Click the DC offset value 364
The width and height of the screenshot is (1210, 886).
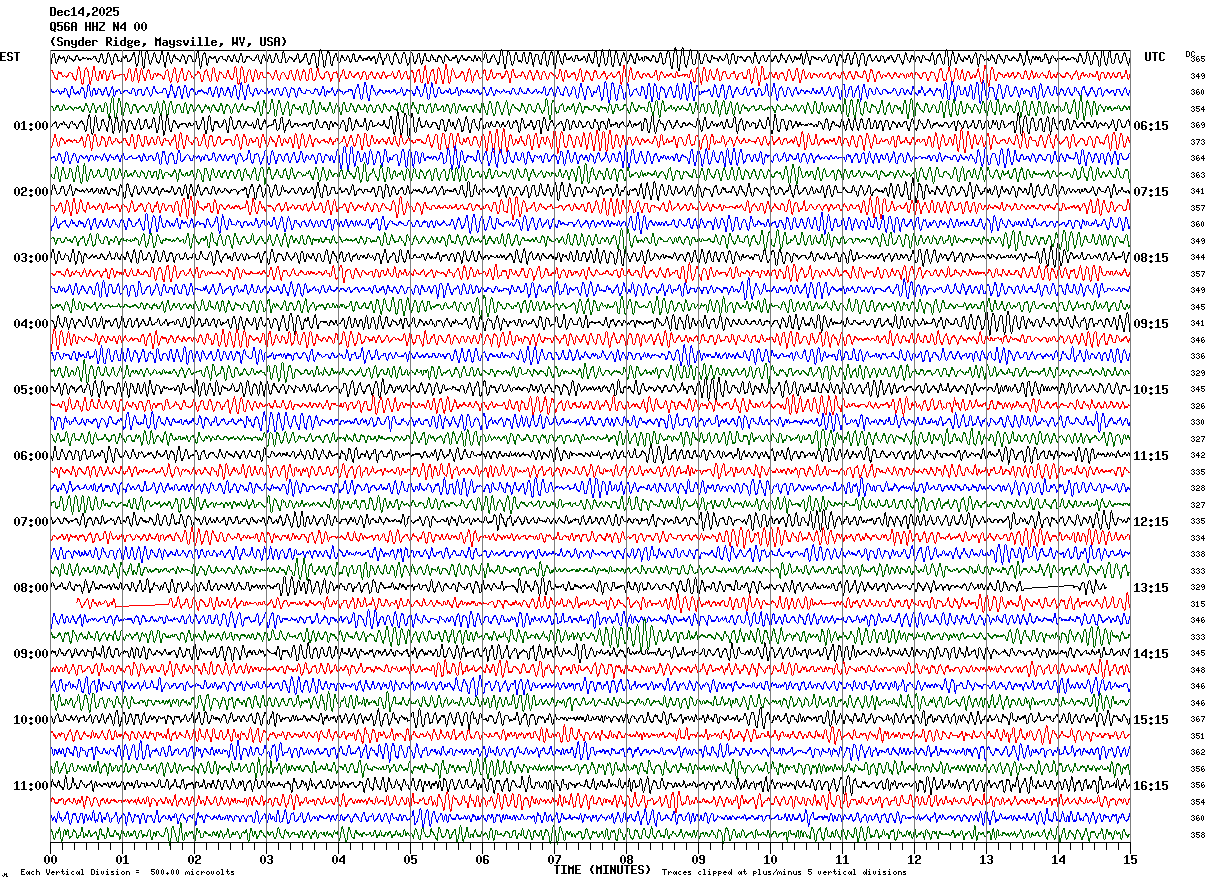1197,158
